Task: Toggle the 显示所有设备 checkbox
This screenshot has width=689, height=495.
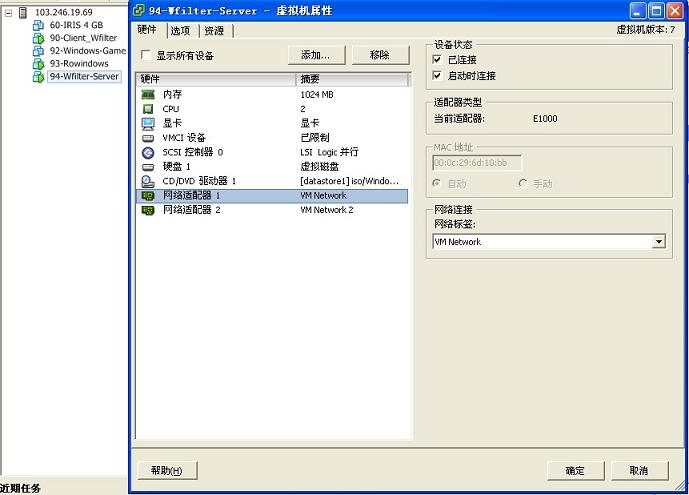Action: click(x=146, y=56)
